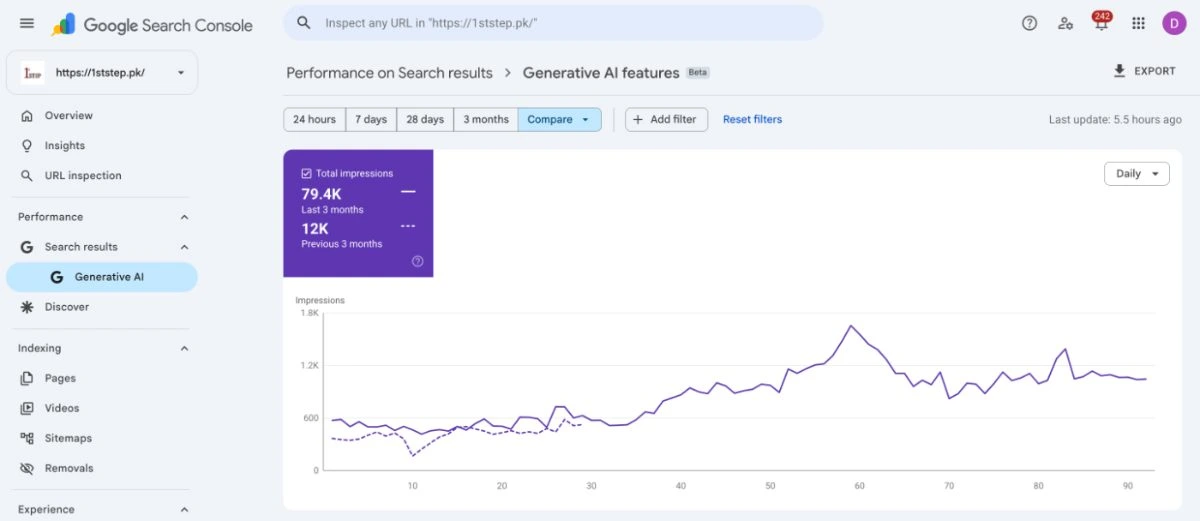1200x521 pixels.
Task: Click the Insights lightbulb icon
Action: (27, 146)
